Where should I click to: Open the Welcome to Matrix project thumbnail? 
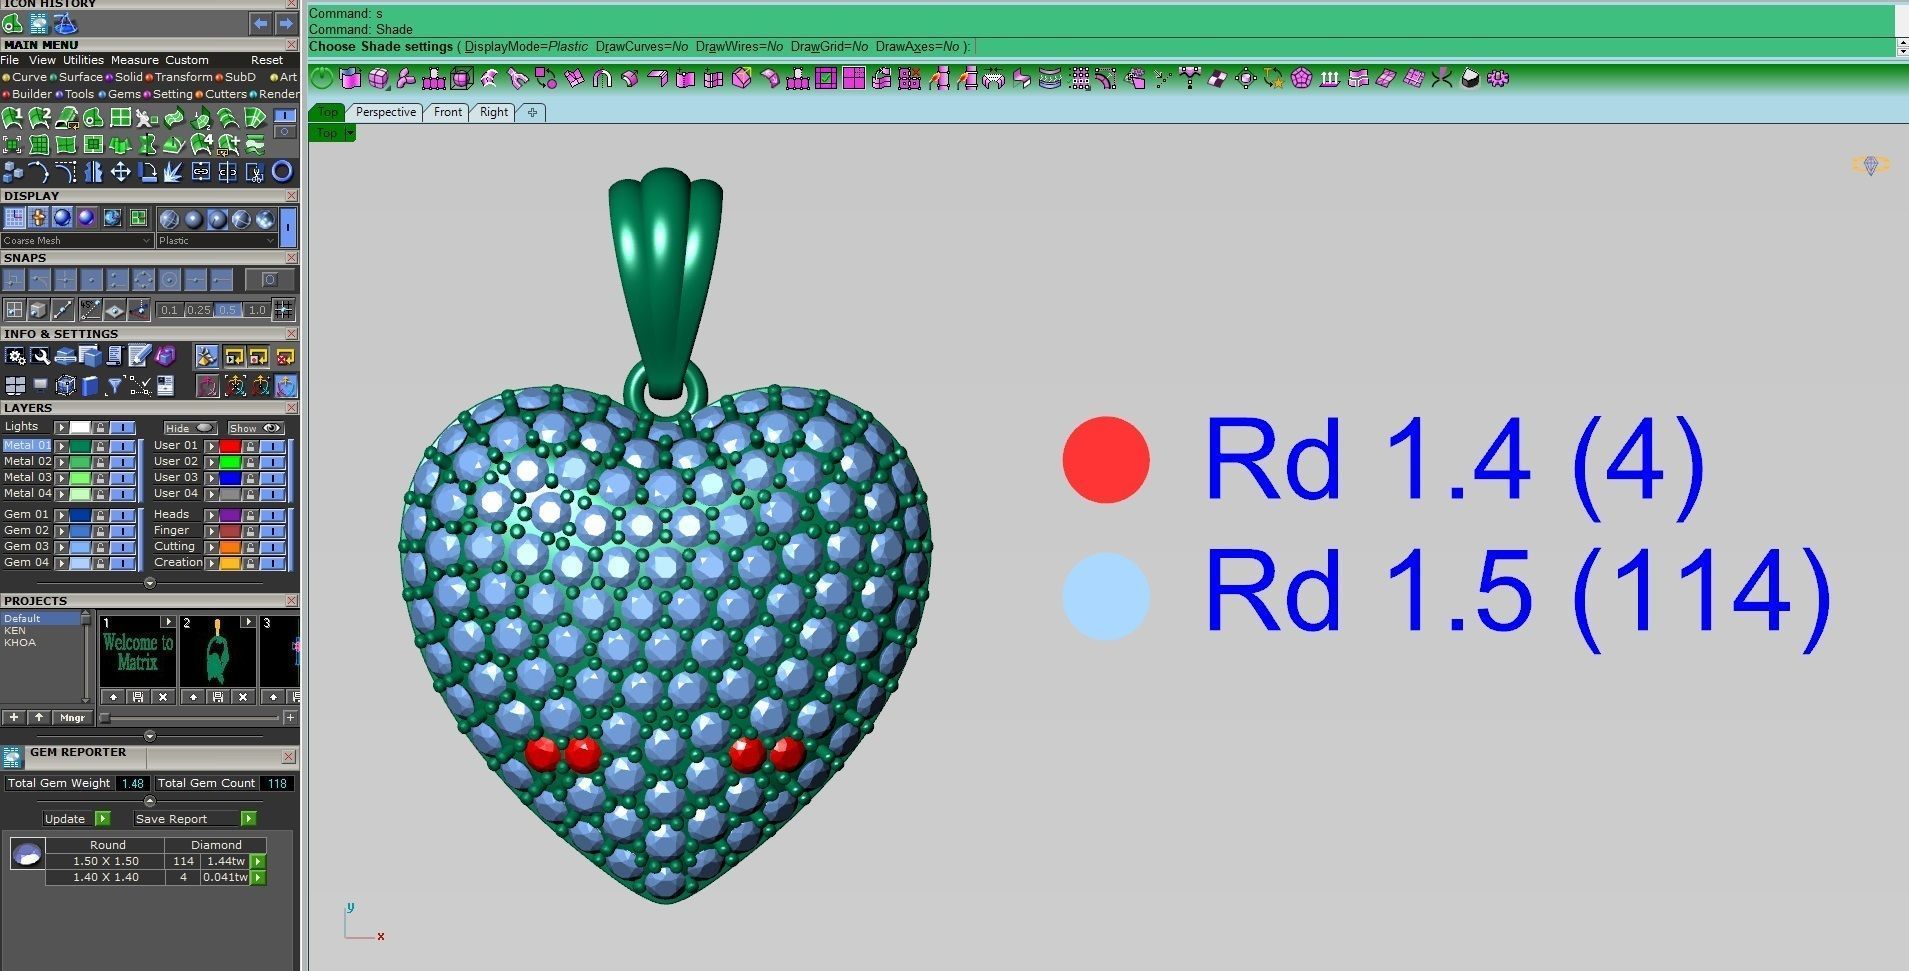137,652
